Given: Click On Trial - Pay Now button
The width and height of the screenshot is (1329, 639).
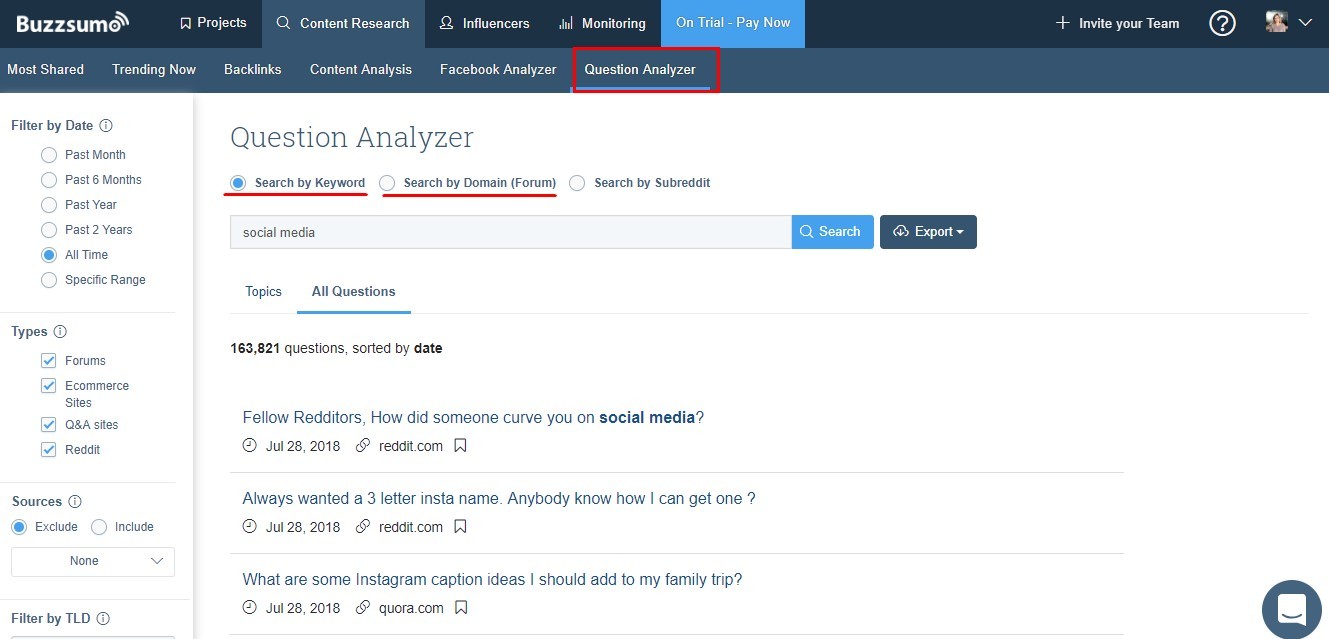Looking at the screenshot, I should (733, 23).
